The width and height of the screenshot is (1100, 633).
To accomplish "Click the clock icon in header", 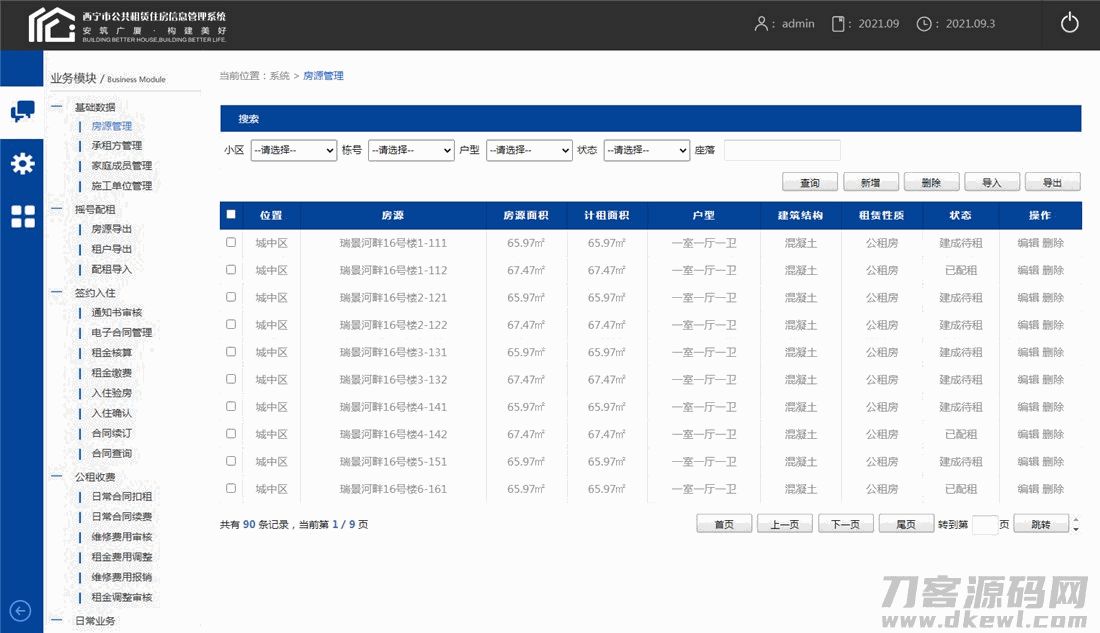I will tap(924, 24).
